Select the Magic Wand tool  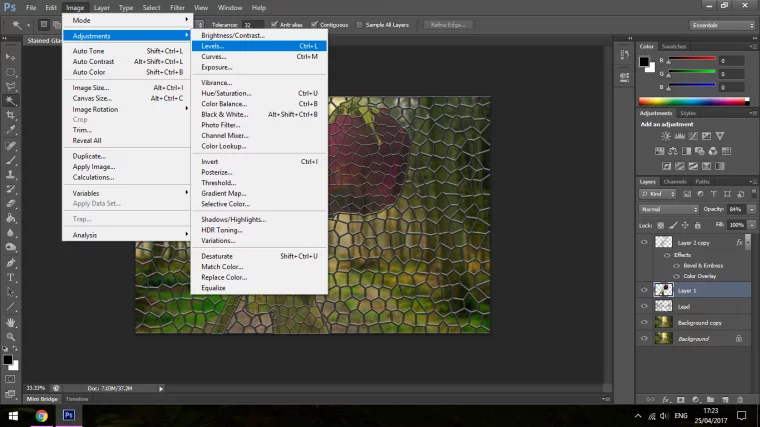click(x=10, y=101)
